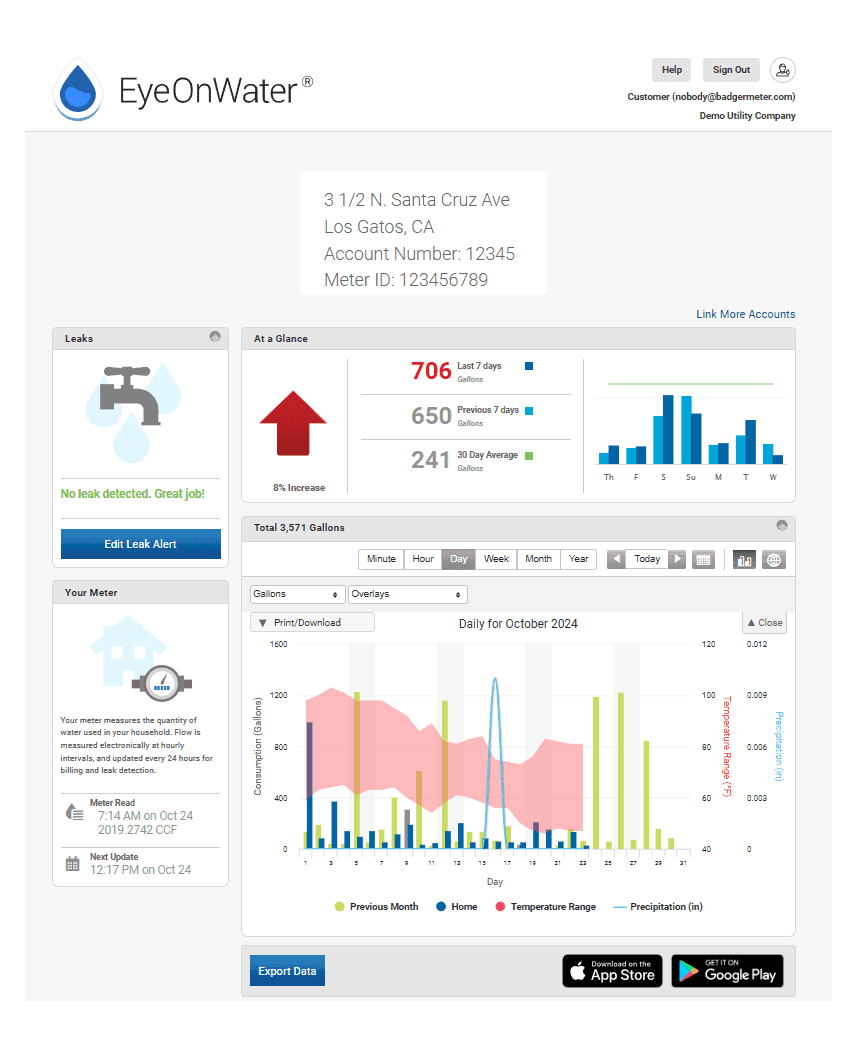The height and width of the screenshot is (1059, 857).
Task: Select the Minute time range tab
Action: (x=381, y=559)
